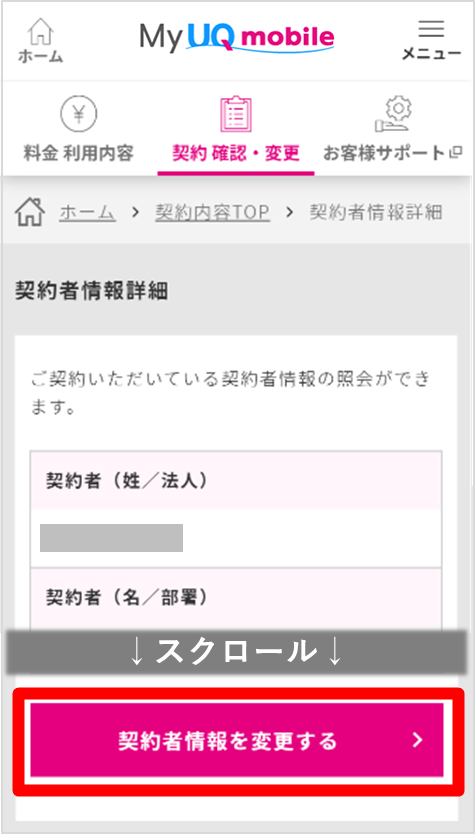Switch to 料金 利用内容 tab
Viewport: 475px width, 834px height.
pyautogui.click(x=78, y=154)
